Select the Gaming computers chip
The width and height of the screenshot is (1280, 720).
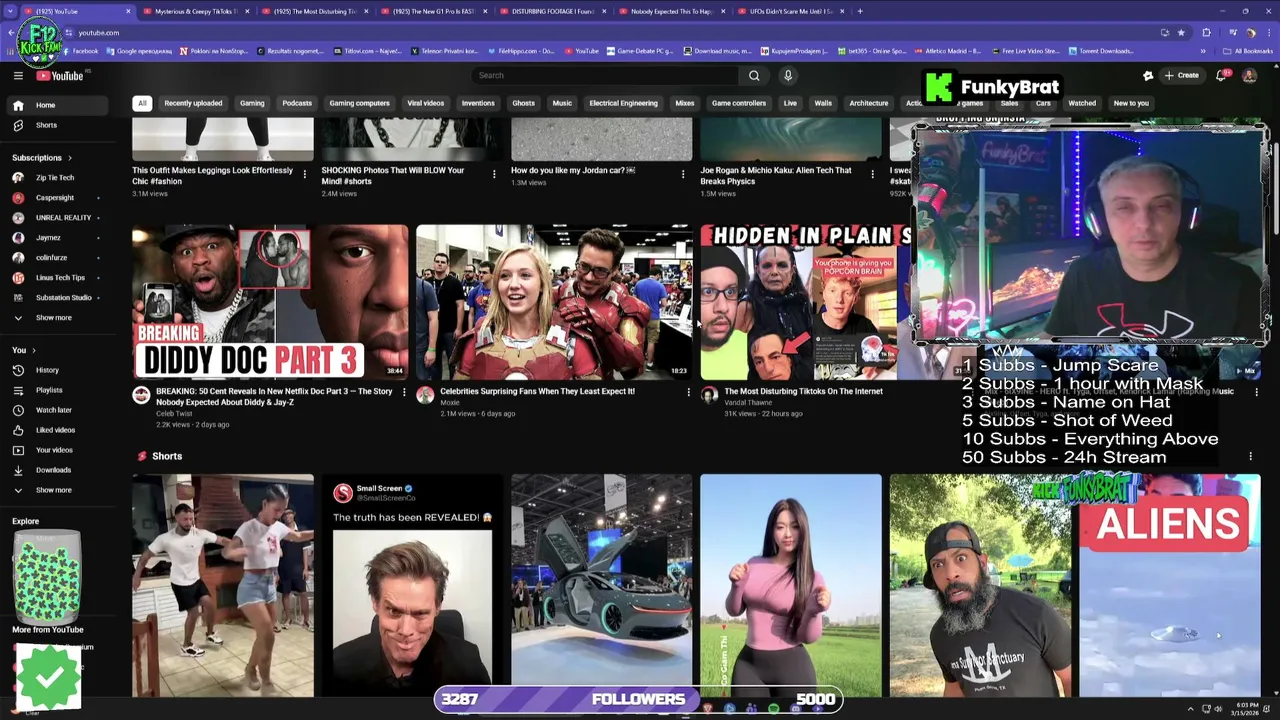359,103
